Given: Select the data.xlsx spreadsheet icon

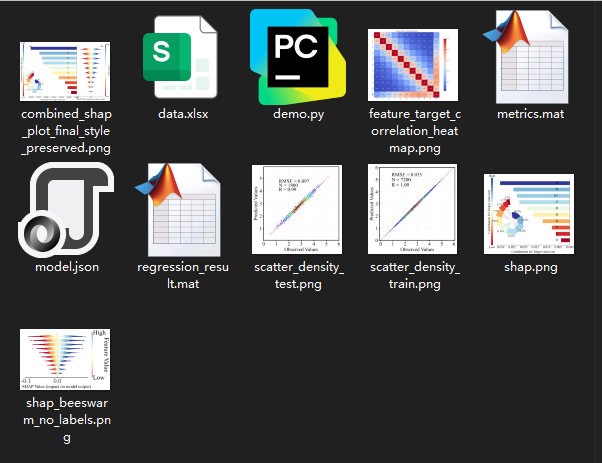Looking at the screenshot, I should coord(180,58).
